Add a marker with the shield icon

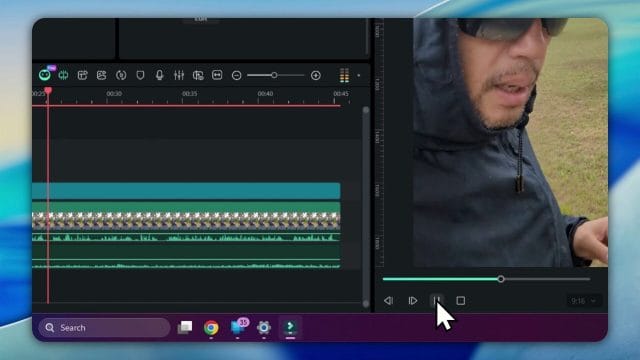[x=140, y=75]
